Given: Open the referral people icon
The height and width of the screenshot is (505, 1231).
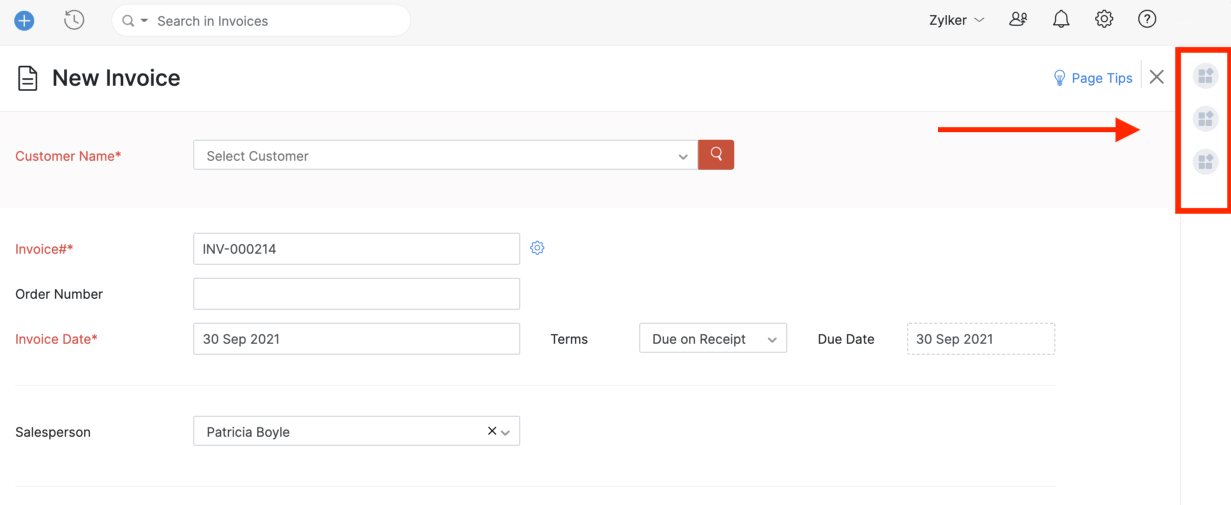Looking at the screenshot, I should coord(1018,19).
